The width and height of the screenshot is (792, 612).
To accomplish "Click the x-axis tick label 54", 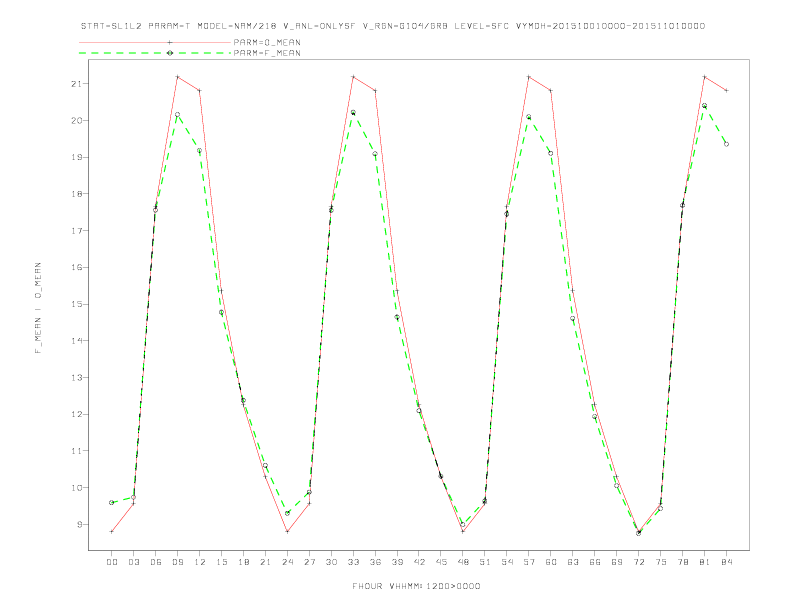I will 507,562.
